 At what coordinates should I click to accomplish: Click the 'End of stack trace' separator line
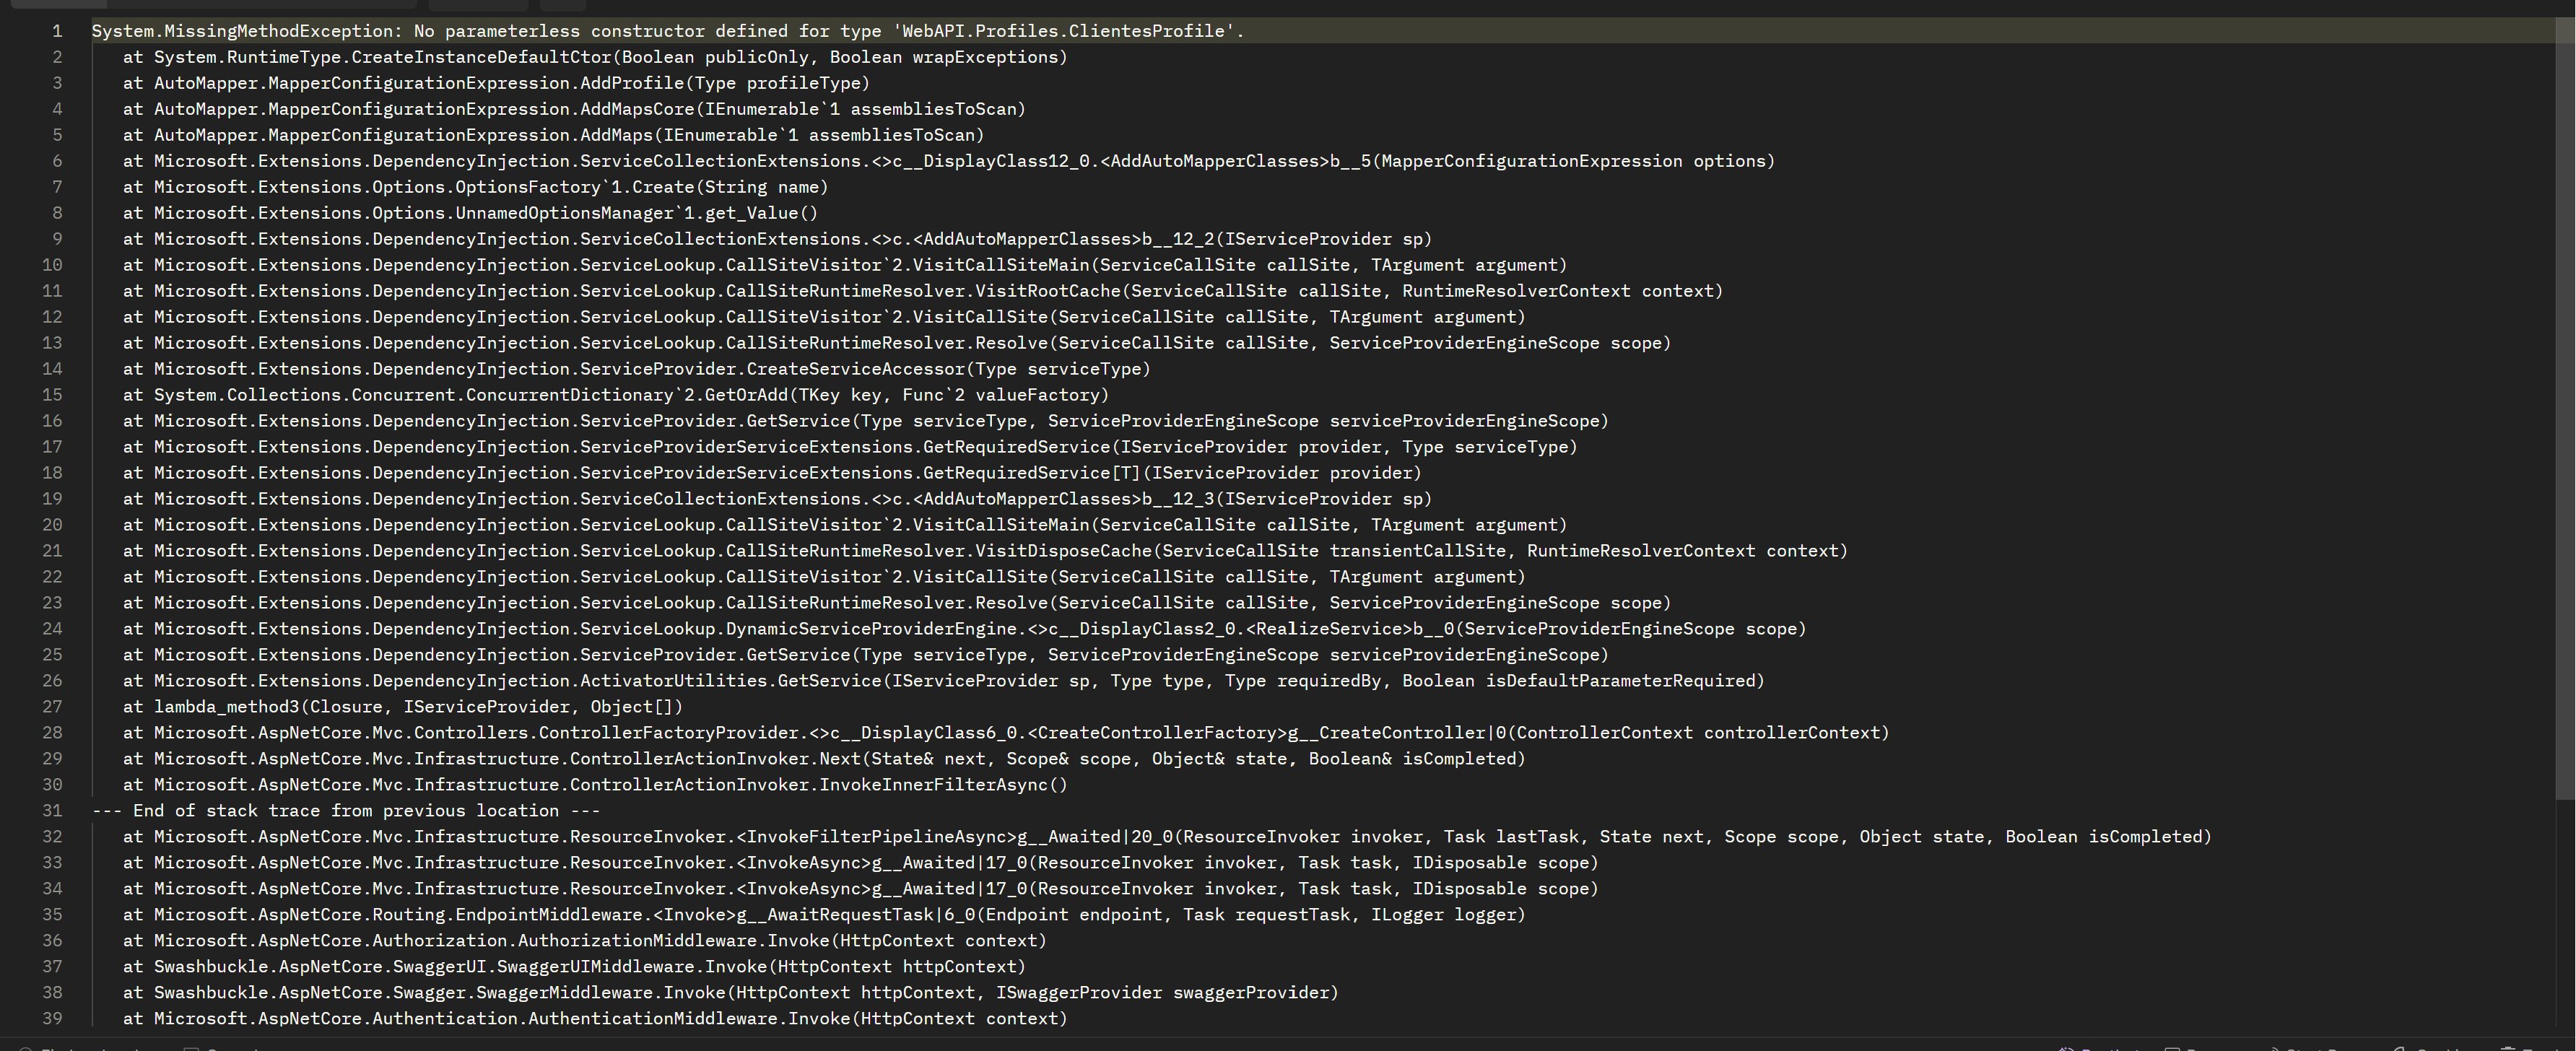click(x=346, y=811)
